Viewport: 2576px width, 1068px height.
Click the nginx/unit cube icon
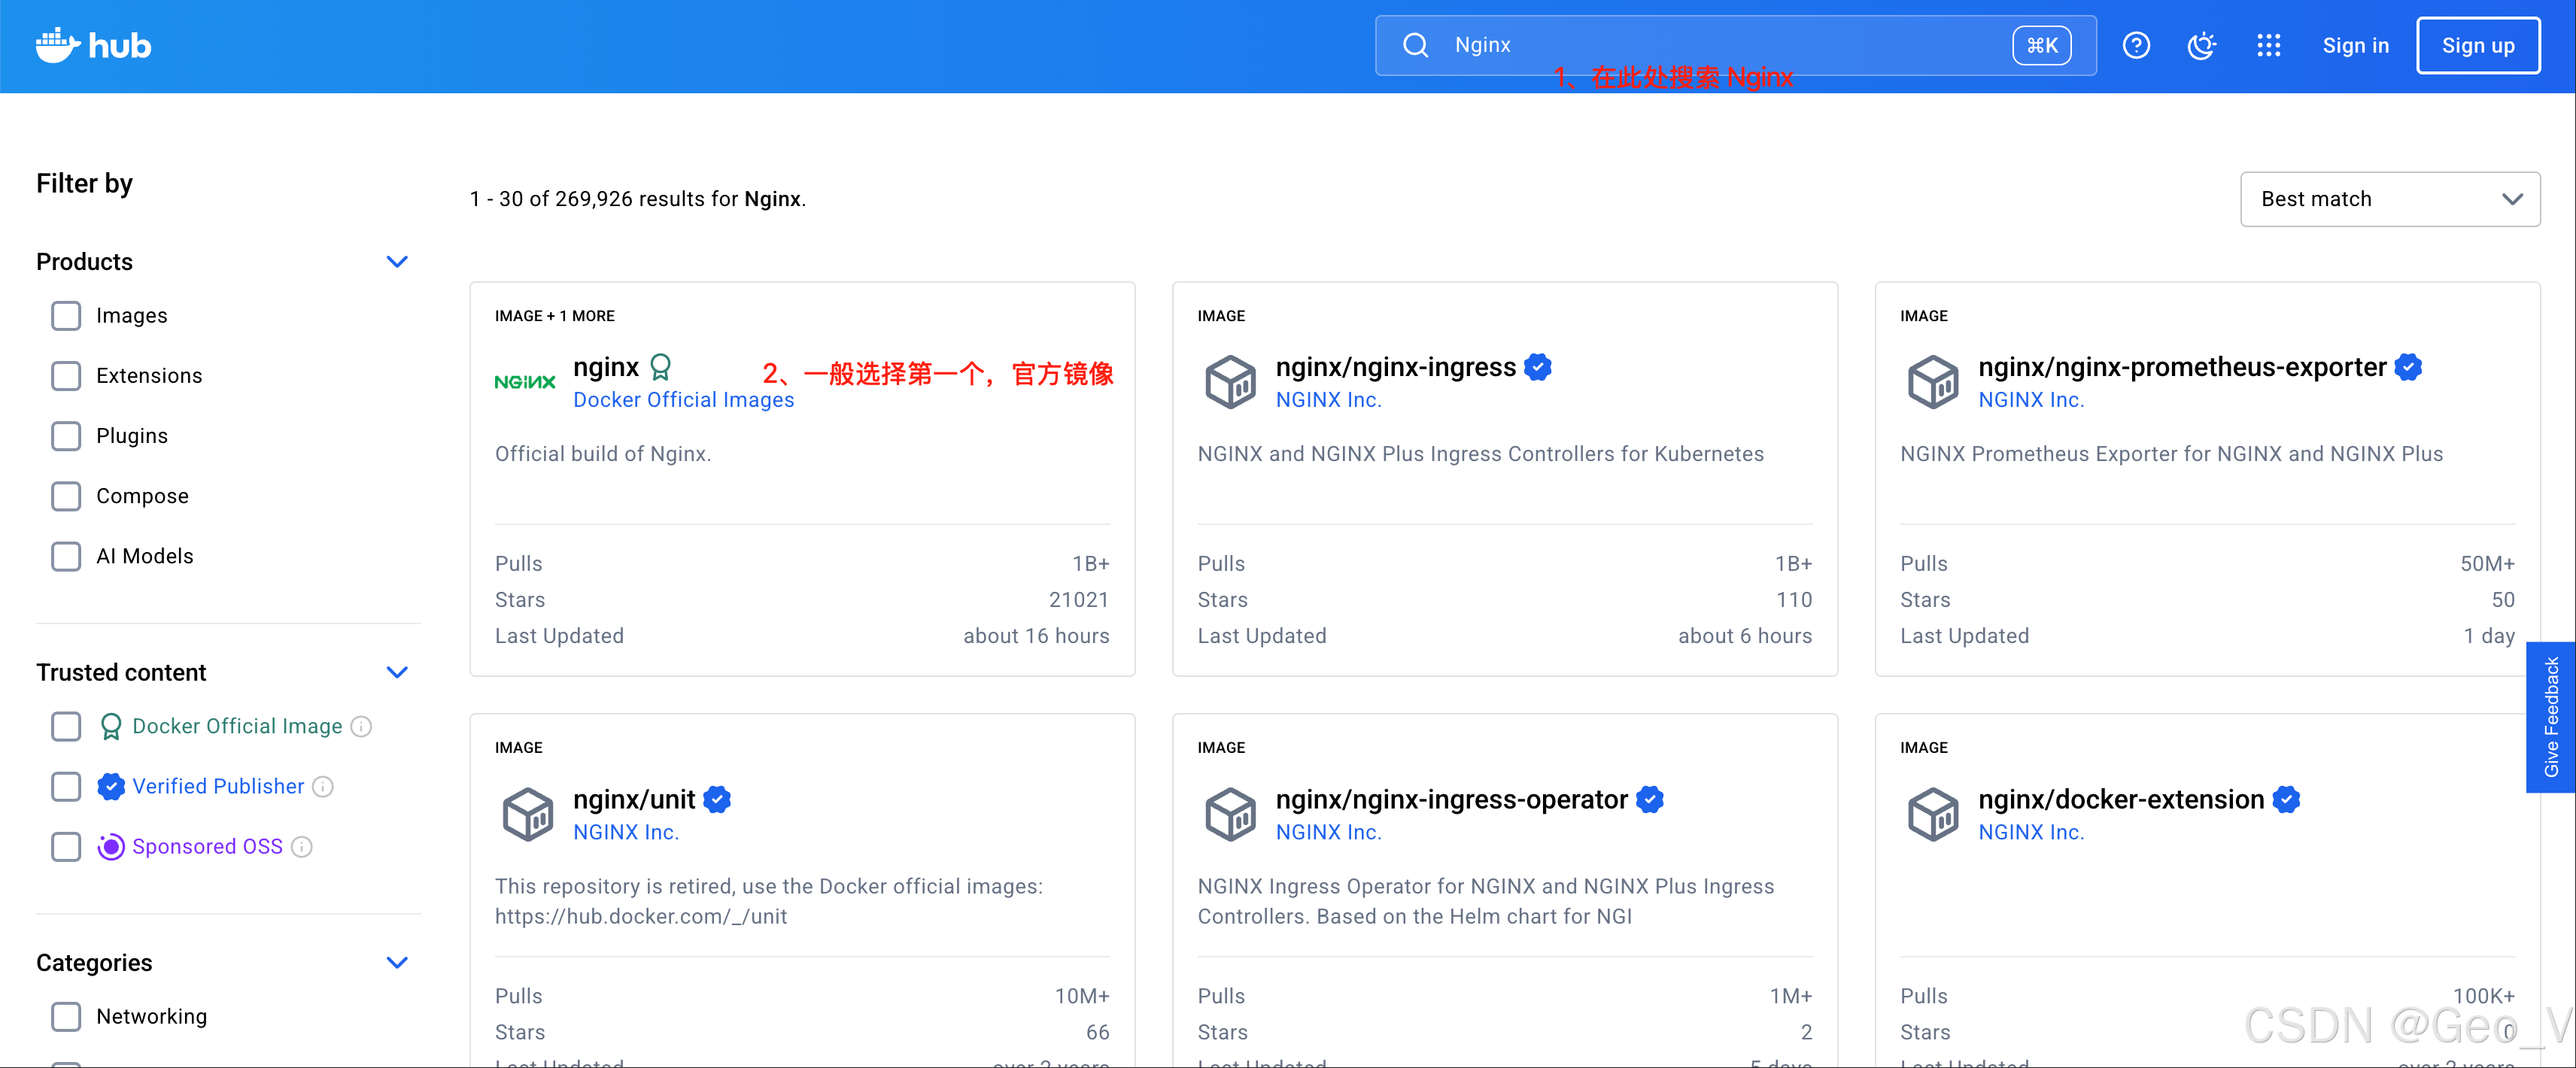click(527, 814)
